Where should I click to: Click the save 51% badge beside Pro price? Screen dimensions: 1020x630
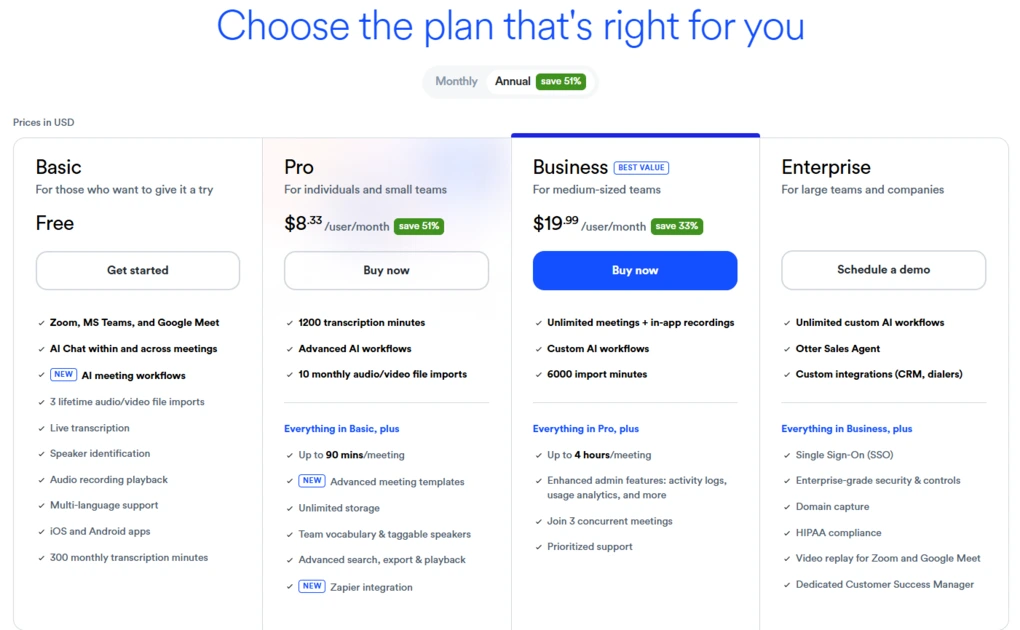[418, 226]
